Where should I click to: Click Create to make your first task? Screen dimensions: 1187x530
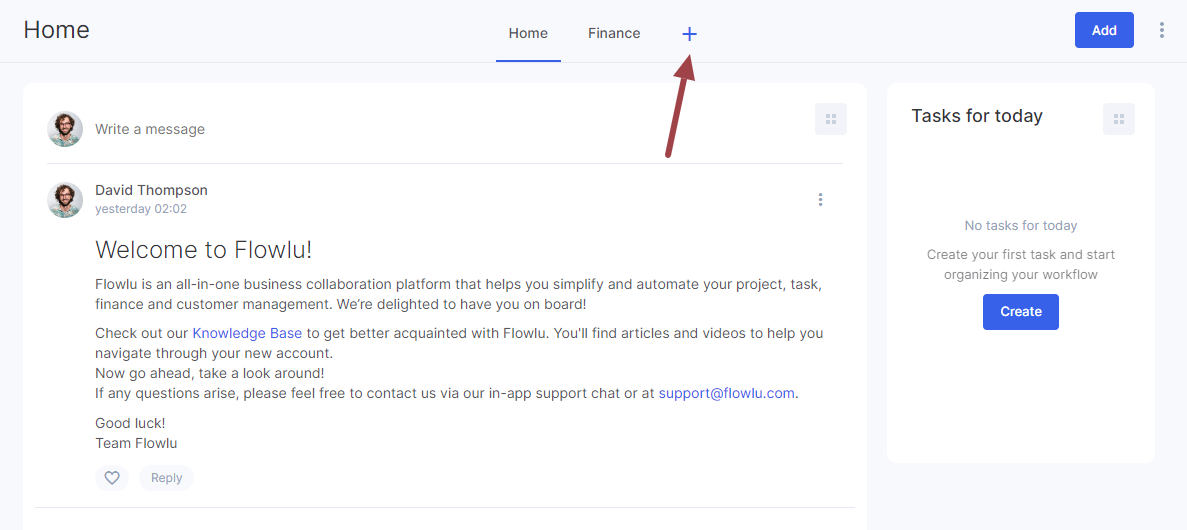(x=1020, y=312)
